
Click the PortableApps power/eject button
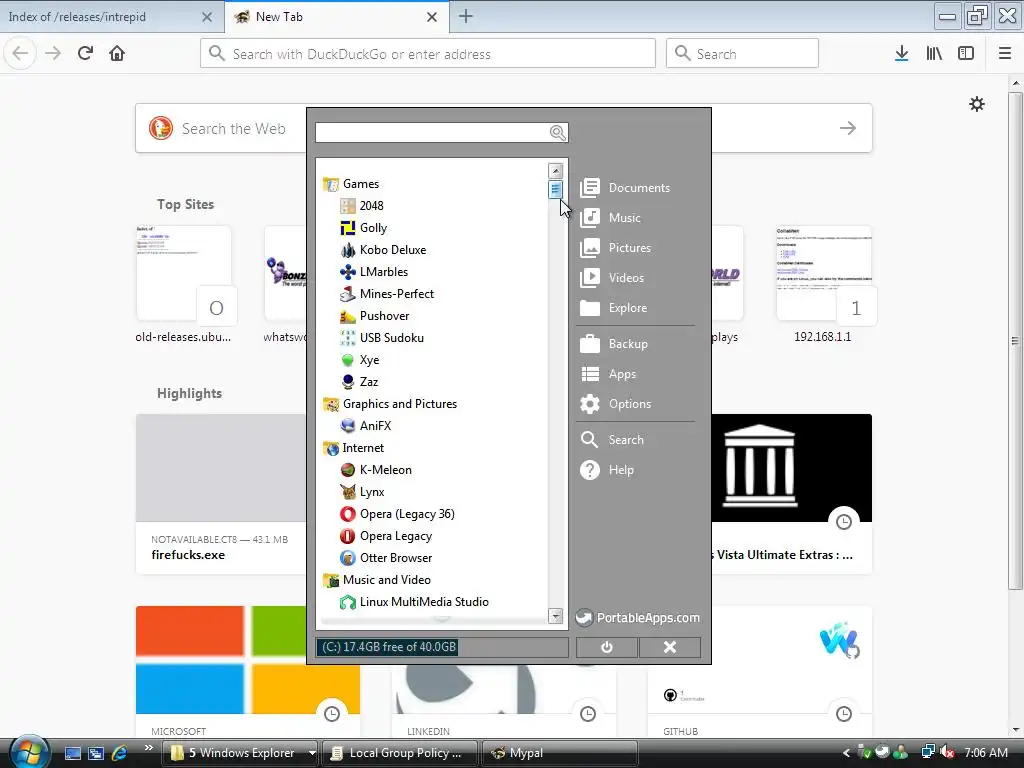click(x=607, y=647)
